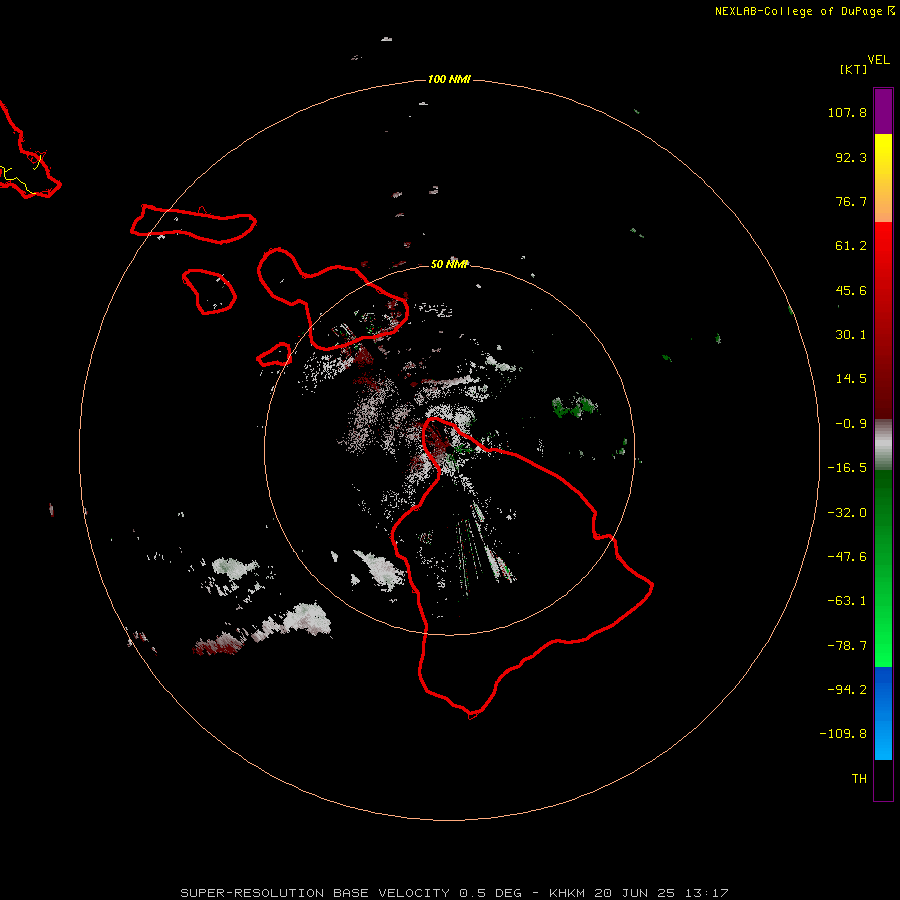Viewport: 900px width, 900px height.
Task: Click the purple segment of the velocity color bar
Action: point(883,111)
